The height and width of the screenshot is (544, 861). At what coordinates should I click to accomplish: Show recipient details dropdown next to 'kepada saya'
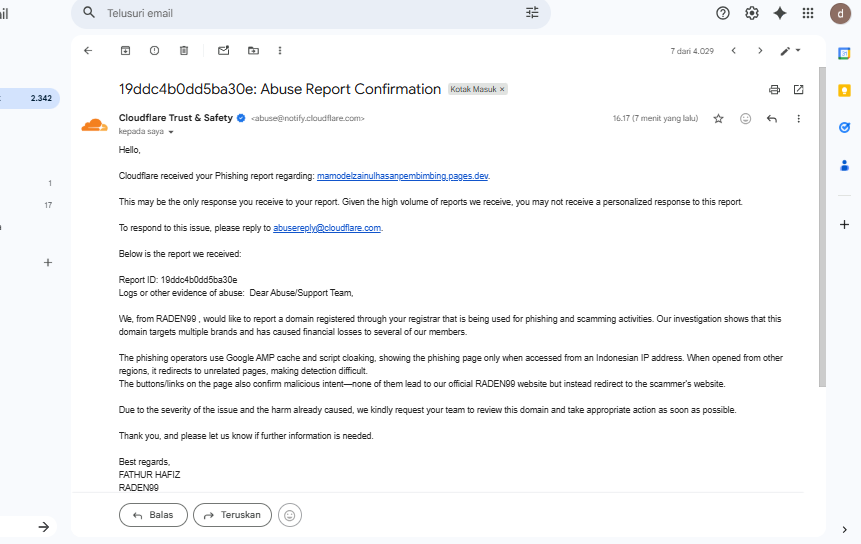click(x=171, y=132)
